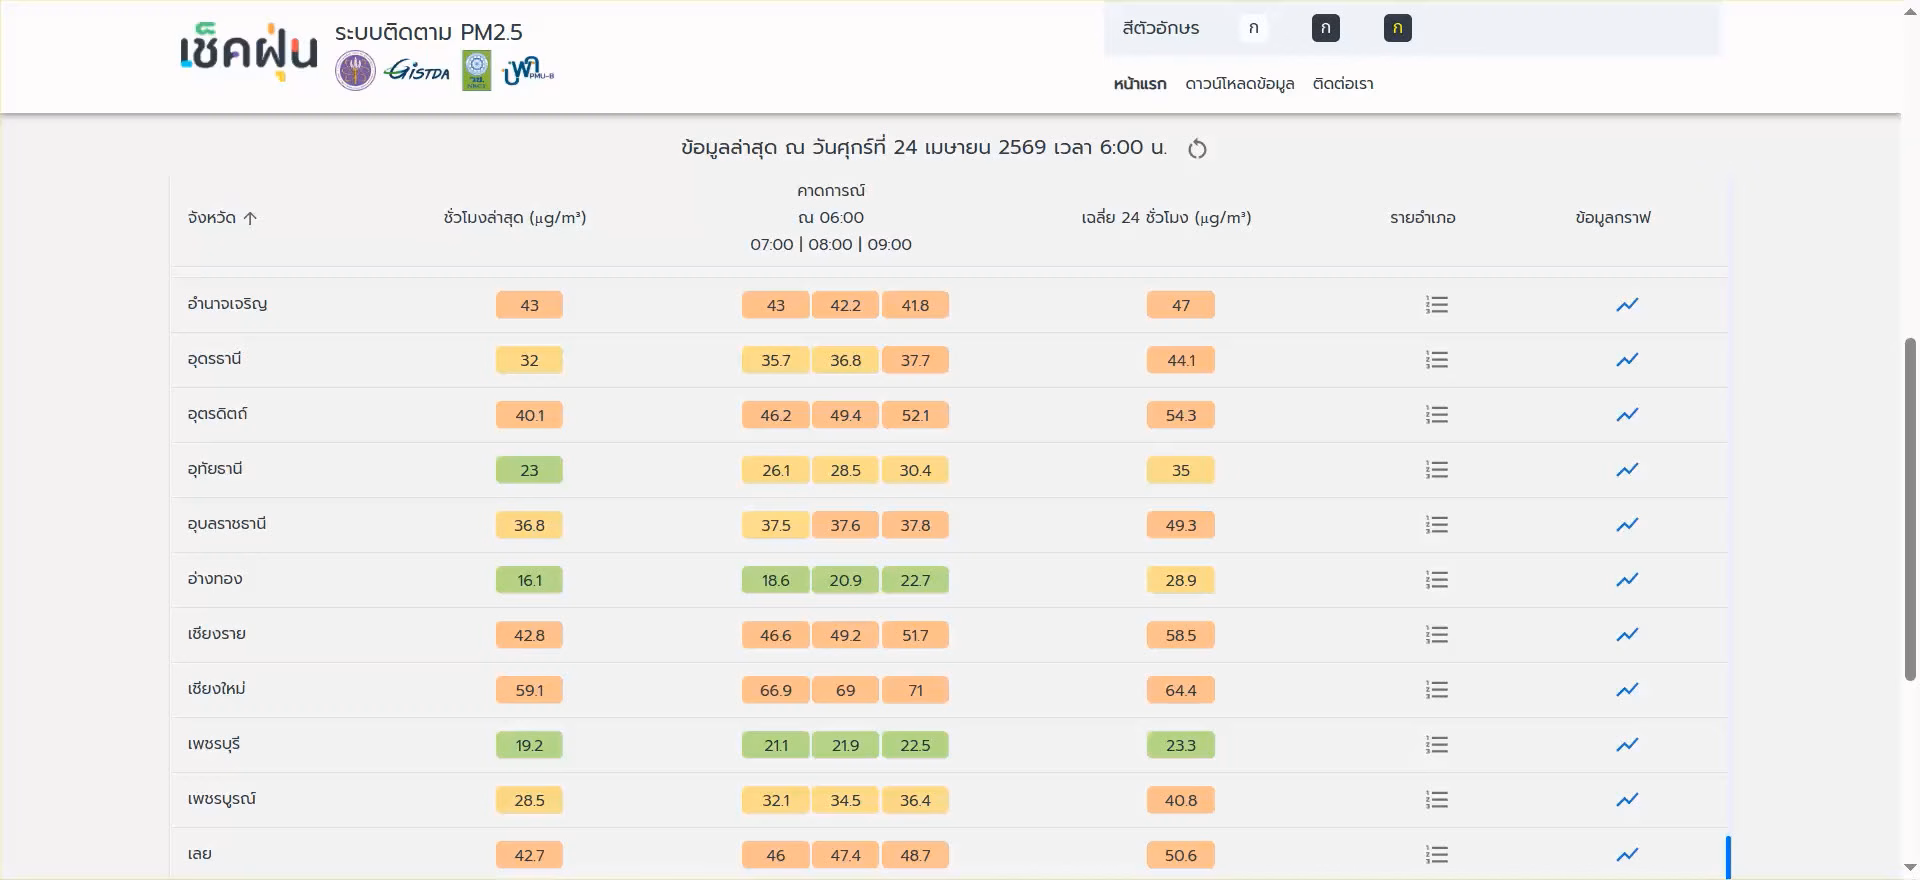Screen dimensions: 1920x880
Task: Sort table by จังหวัด column arrow
Action: point(250,218)
